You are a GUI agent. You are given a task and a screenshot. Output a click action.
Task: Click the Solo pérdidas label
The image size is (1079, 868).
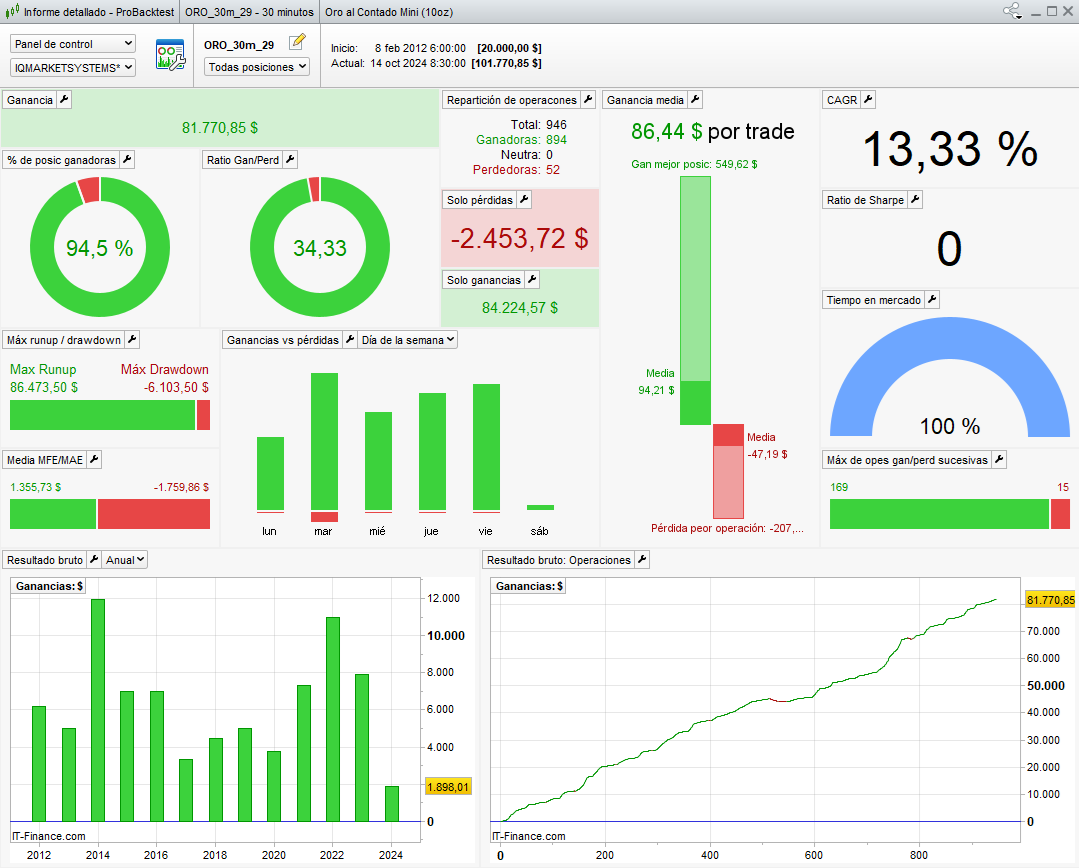[480, 200]
